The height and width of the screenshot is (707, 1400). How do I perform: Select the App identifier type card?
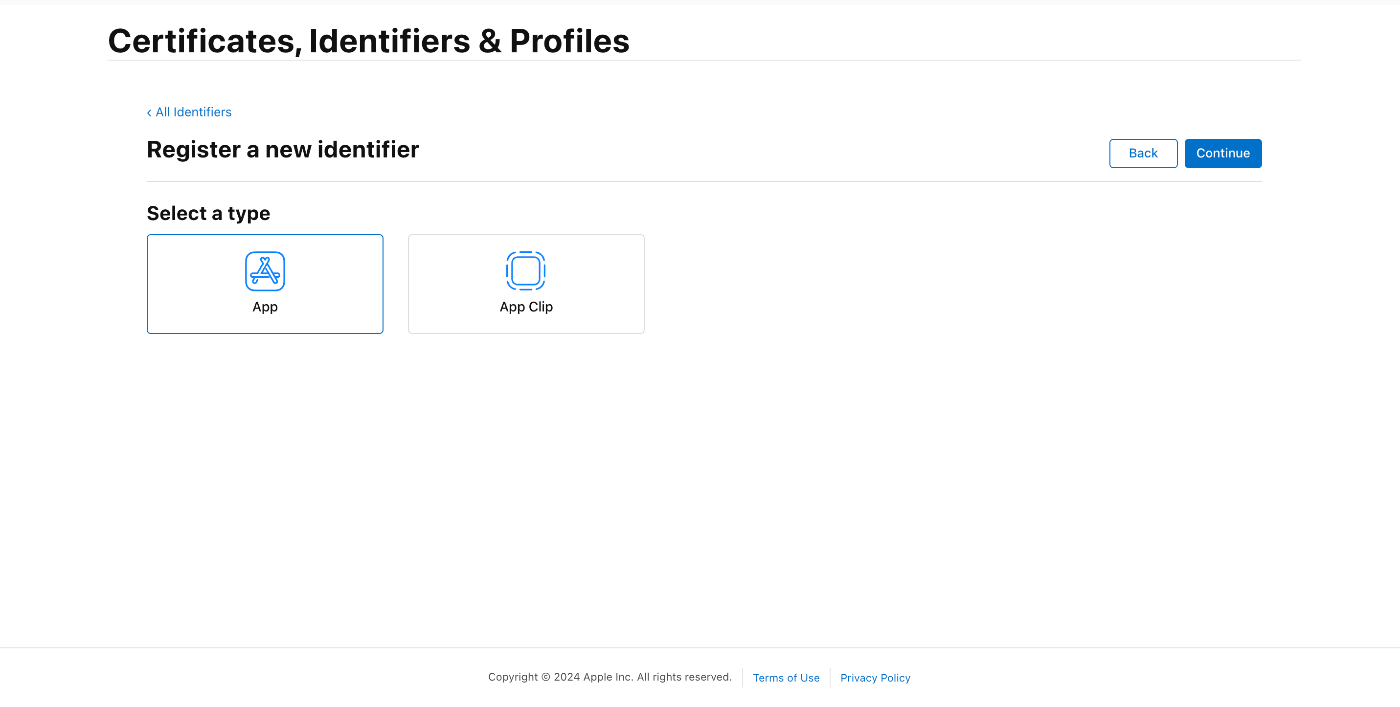pos(265,284)
